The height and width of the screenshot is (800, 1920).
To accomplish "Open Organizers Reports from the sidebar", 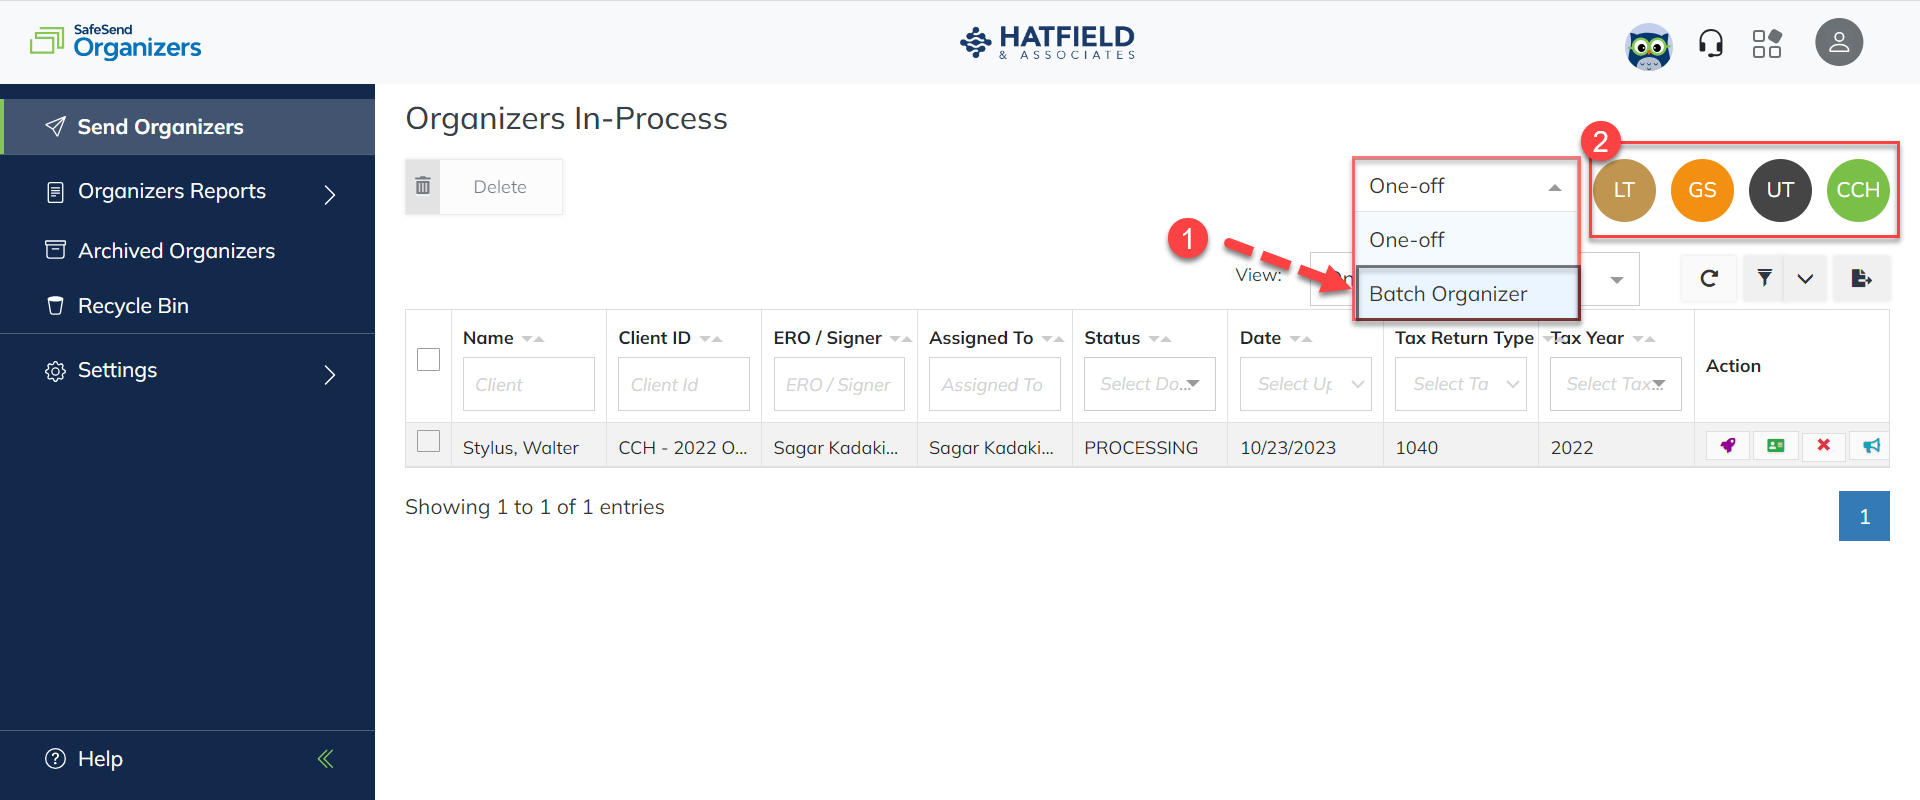I will coord(172,191).
